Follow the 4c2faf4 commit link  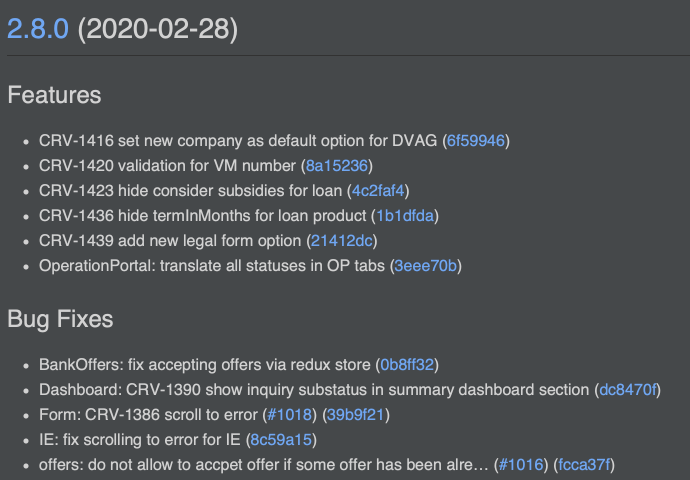pos(380,191)
